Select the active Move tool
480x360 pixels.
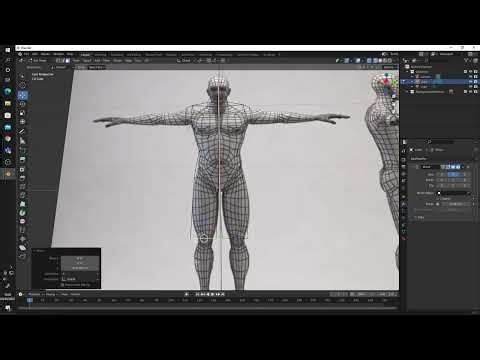coord(22,95)
